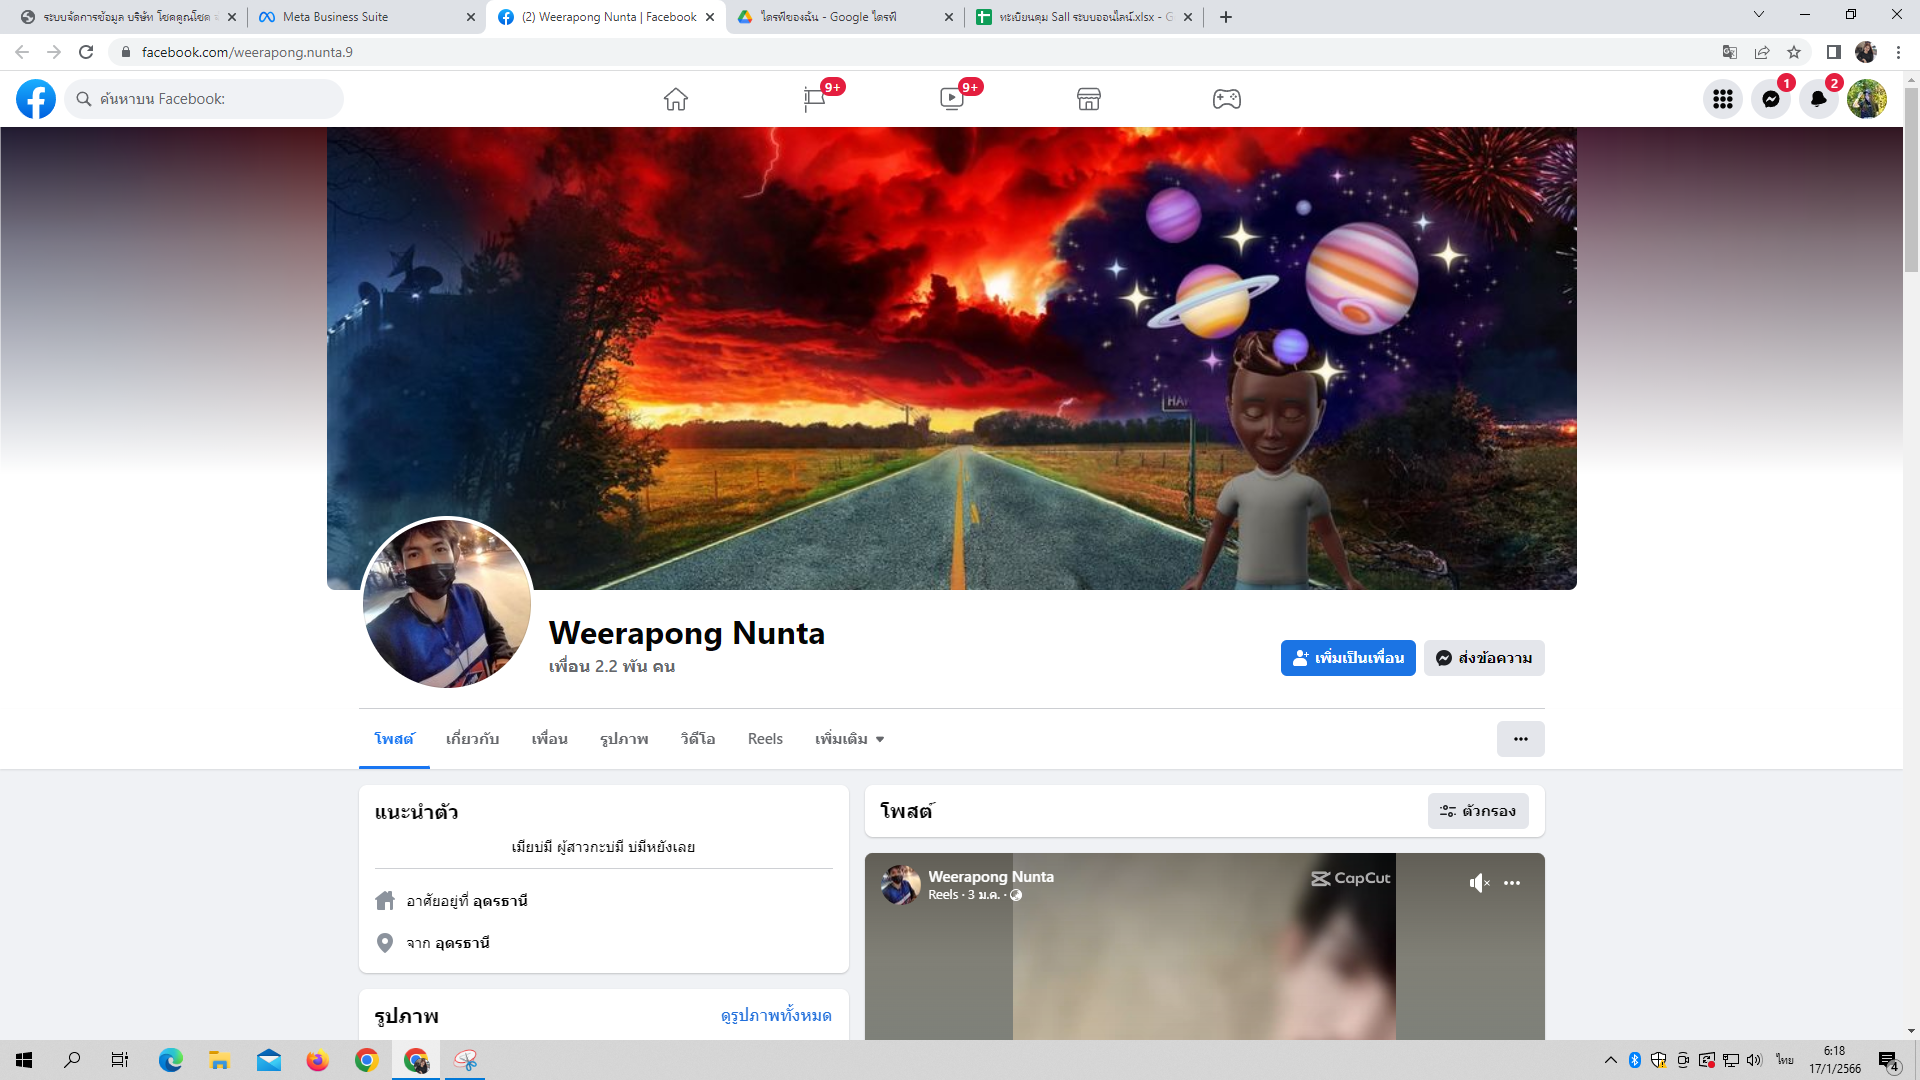Open the Messenger chat icon
This screenshot has height=1080, width=1920.
(x=1771, y=99)
